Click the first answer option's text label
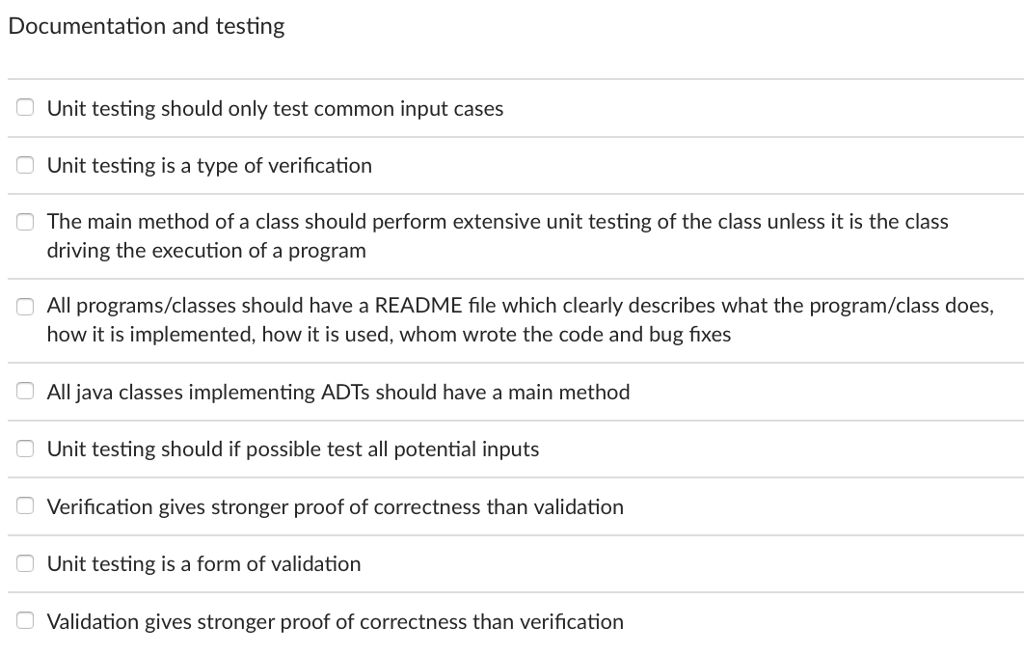The width and height of the screenshot is (1024, 654). tap(275, 108)
